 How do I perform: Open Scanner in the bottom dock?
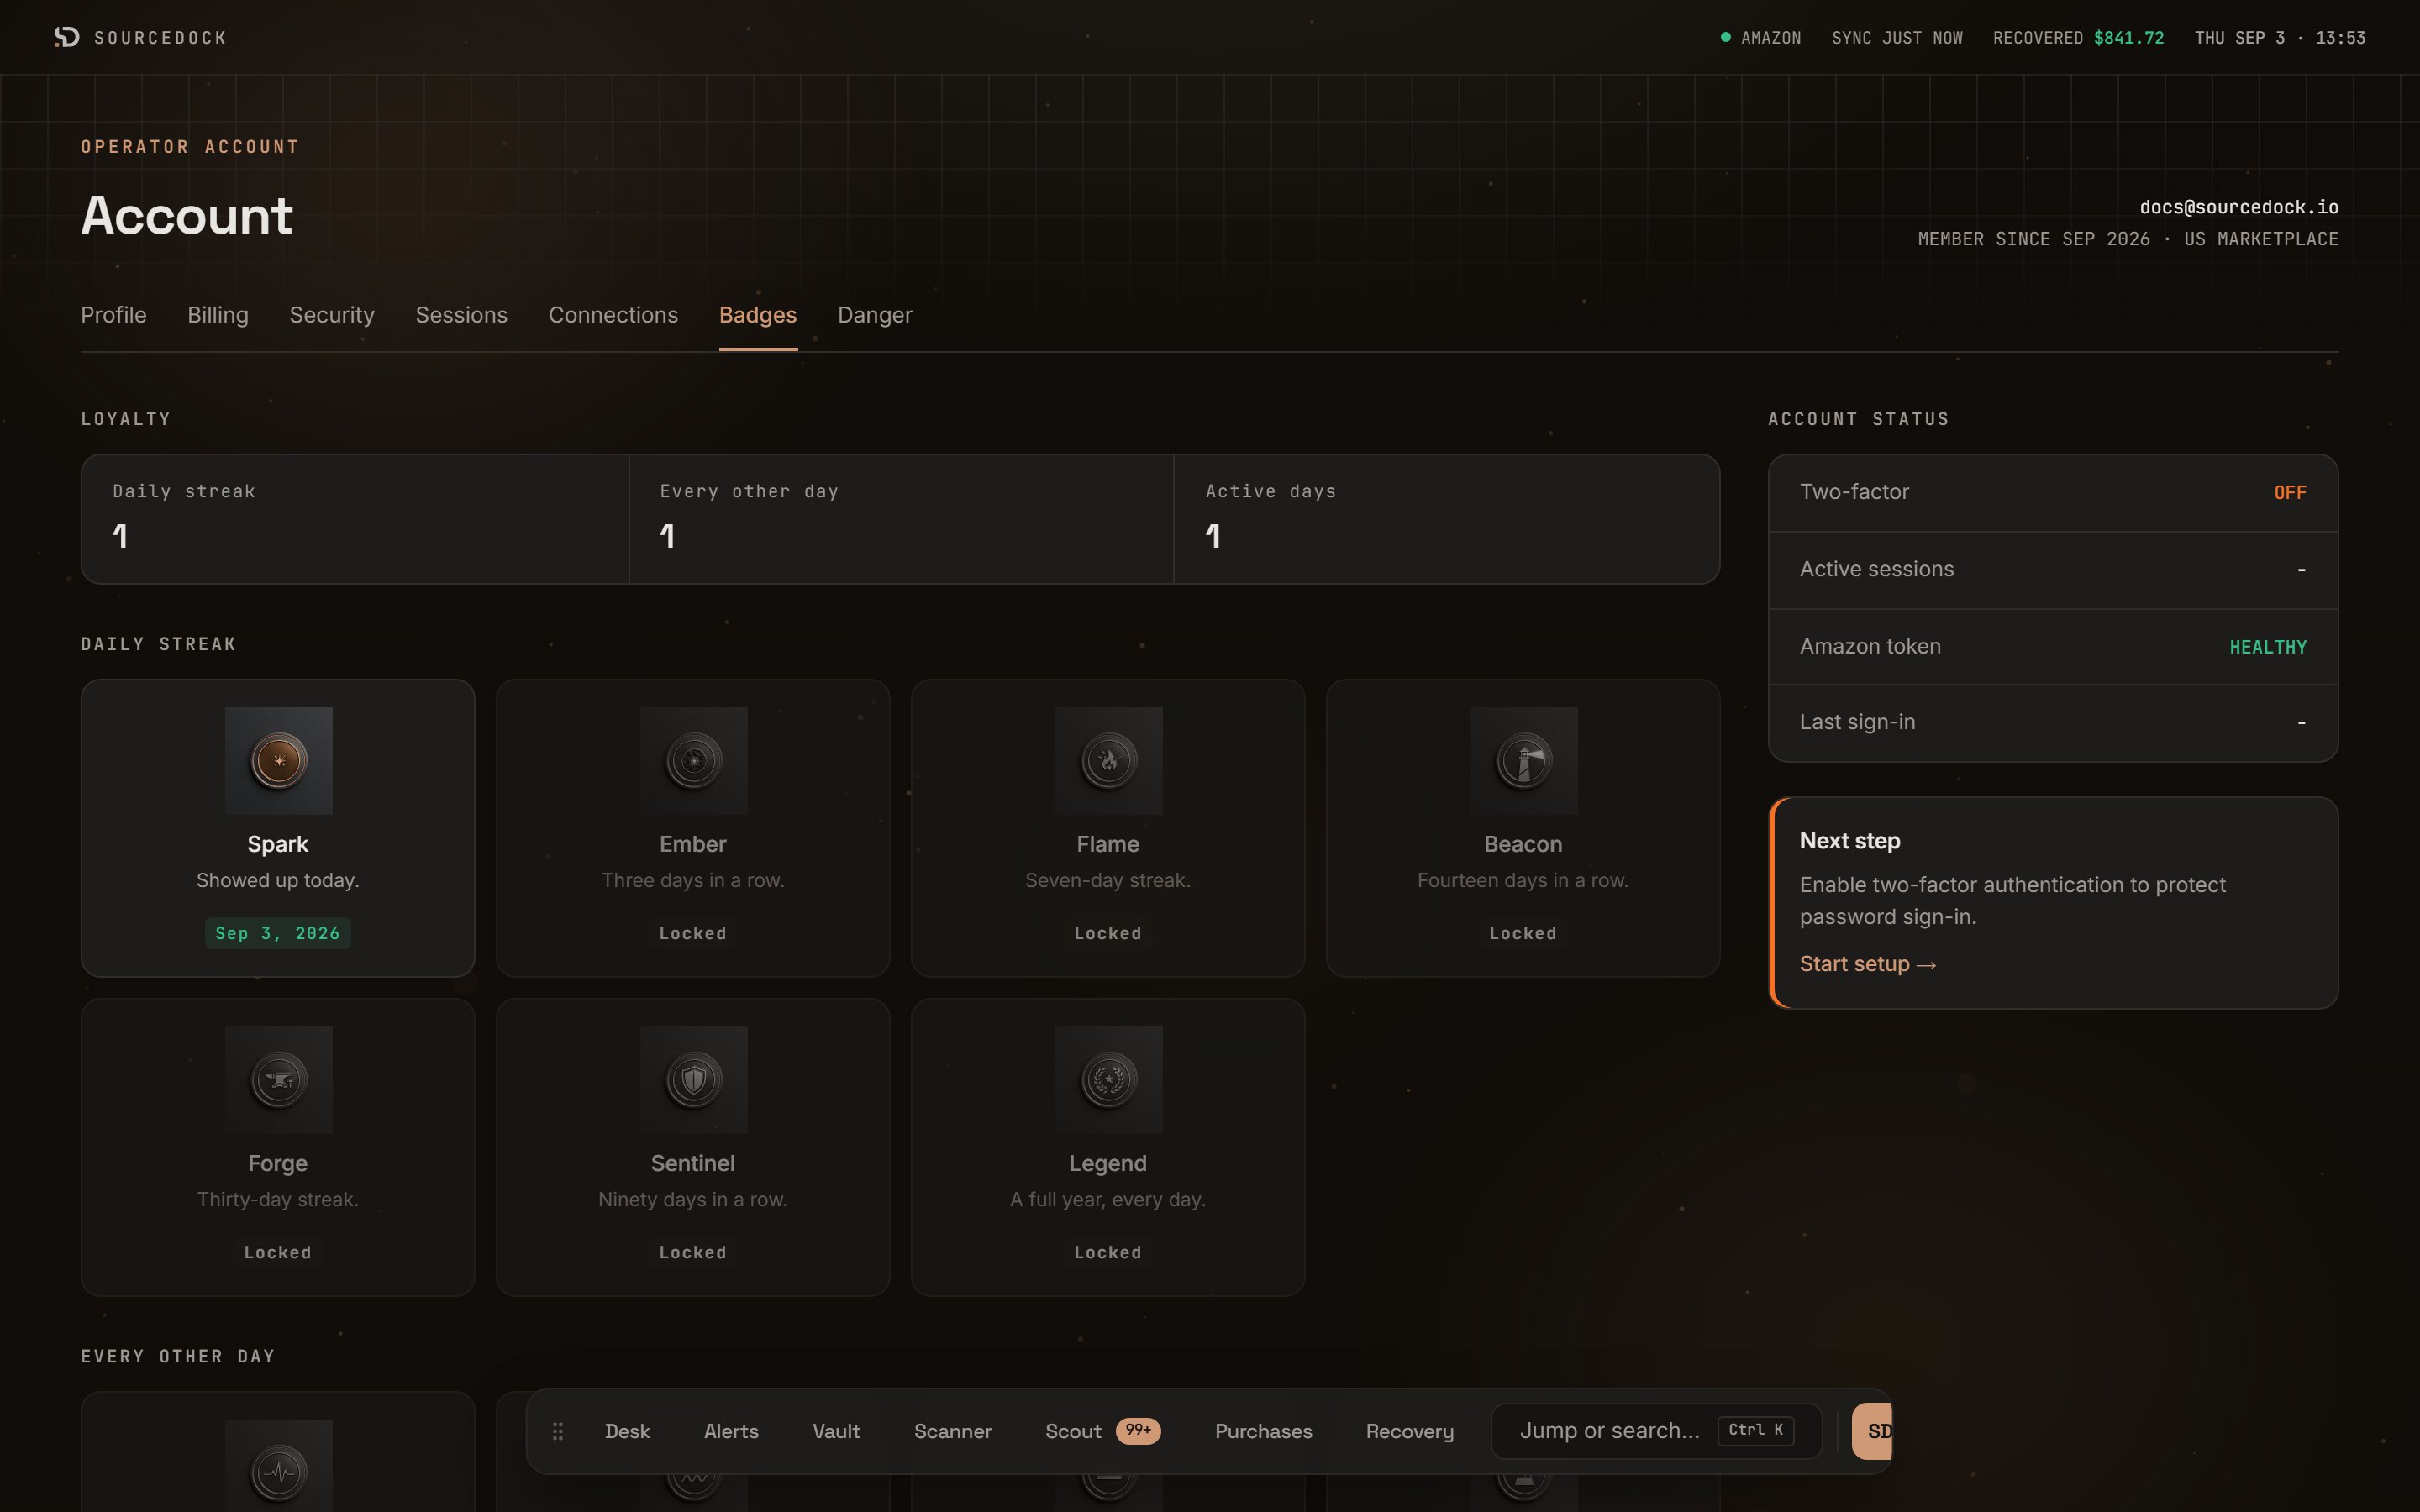953,1431
